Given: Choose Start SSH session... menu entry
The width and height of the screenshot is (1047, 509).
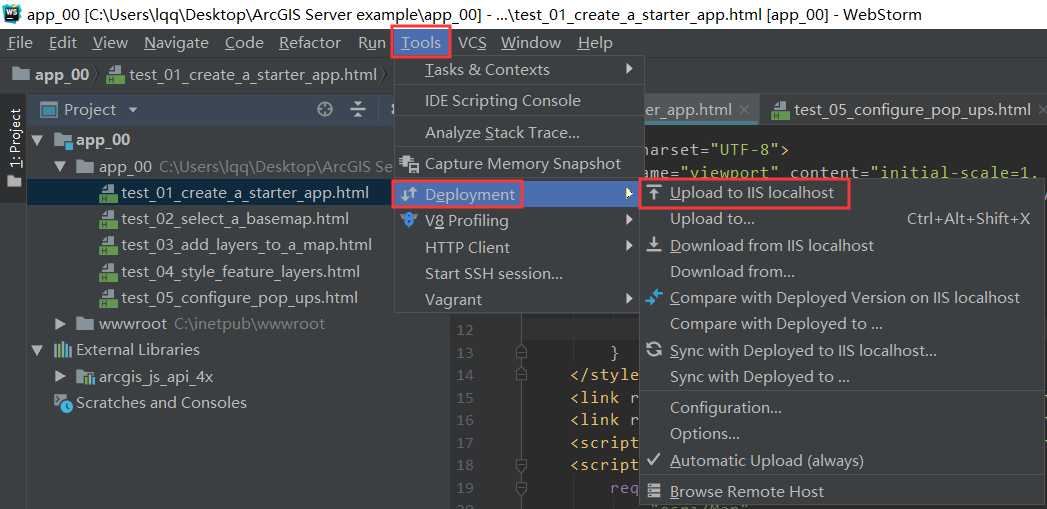Looking at the screenshot, I should pos(519,273).
